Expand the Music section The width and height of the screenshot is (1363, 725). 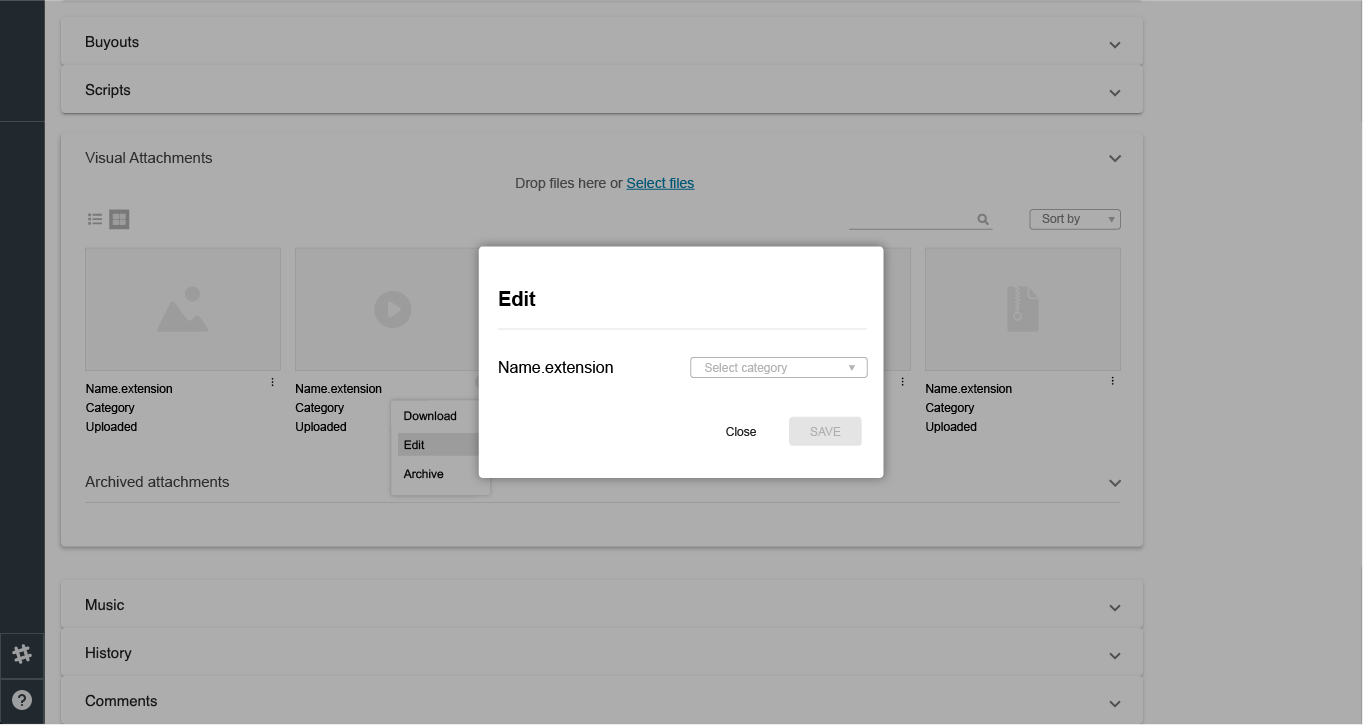click(x=1114, y=607)
